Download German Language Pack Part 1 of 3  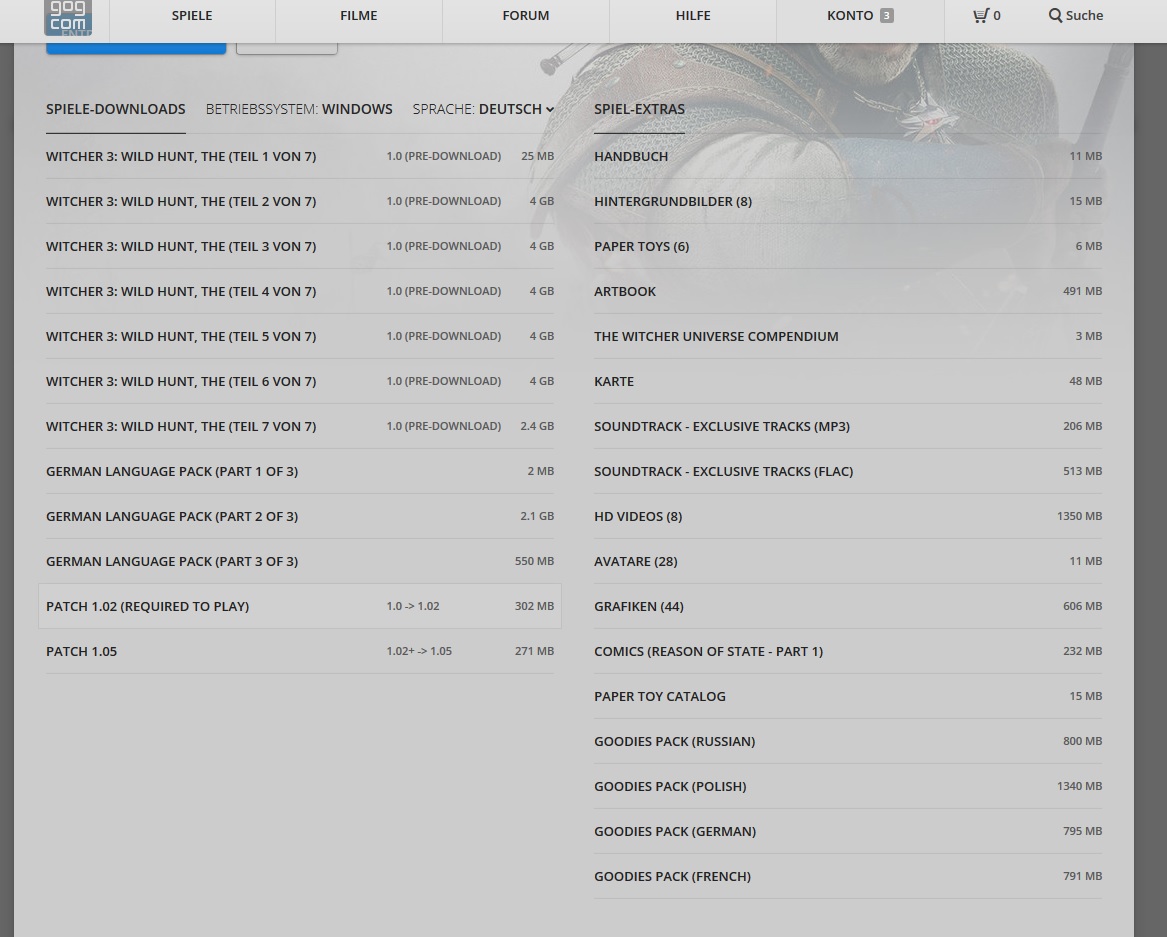pos(300,472)
